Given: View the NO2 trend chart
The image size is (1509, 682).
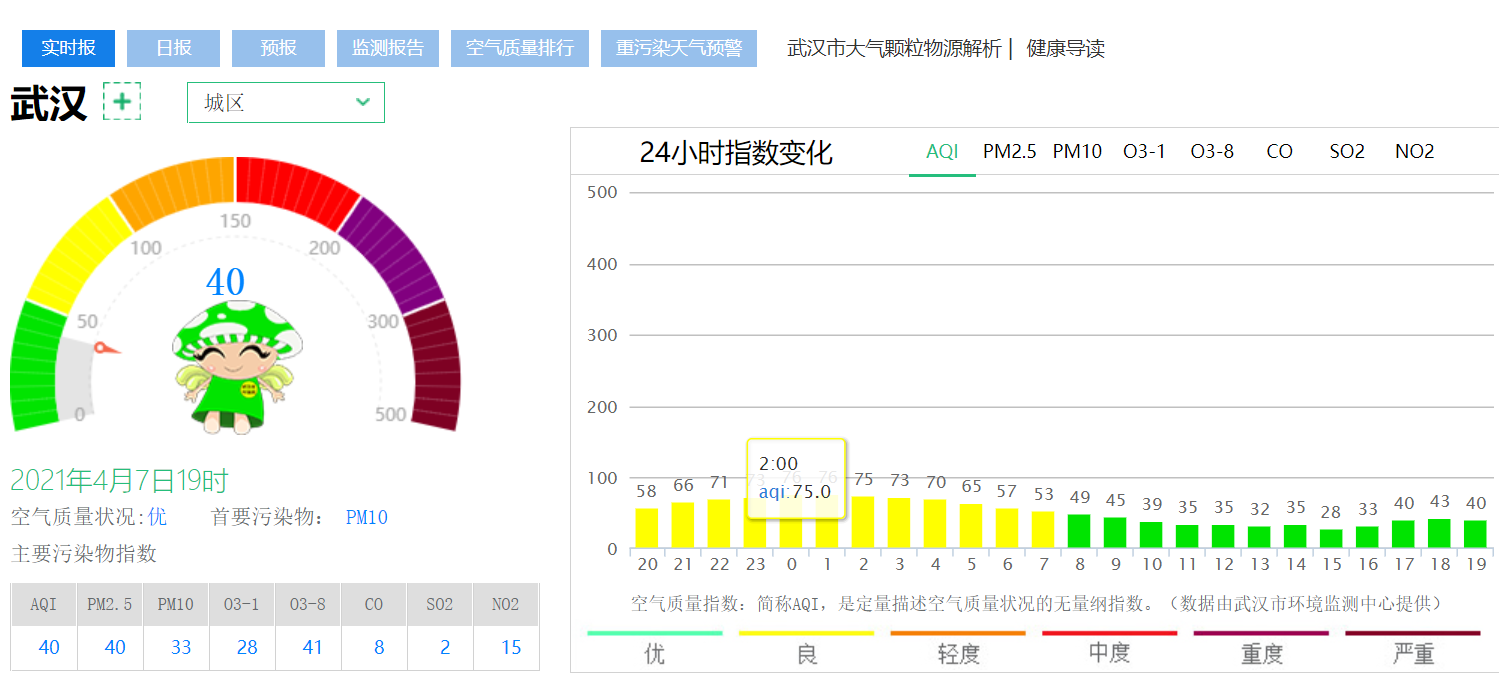Looking at the screenshot, I should (1414, 151).
